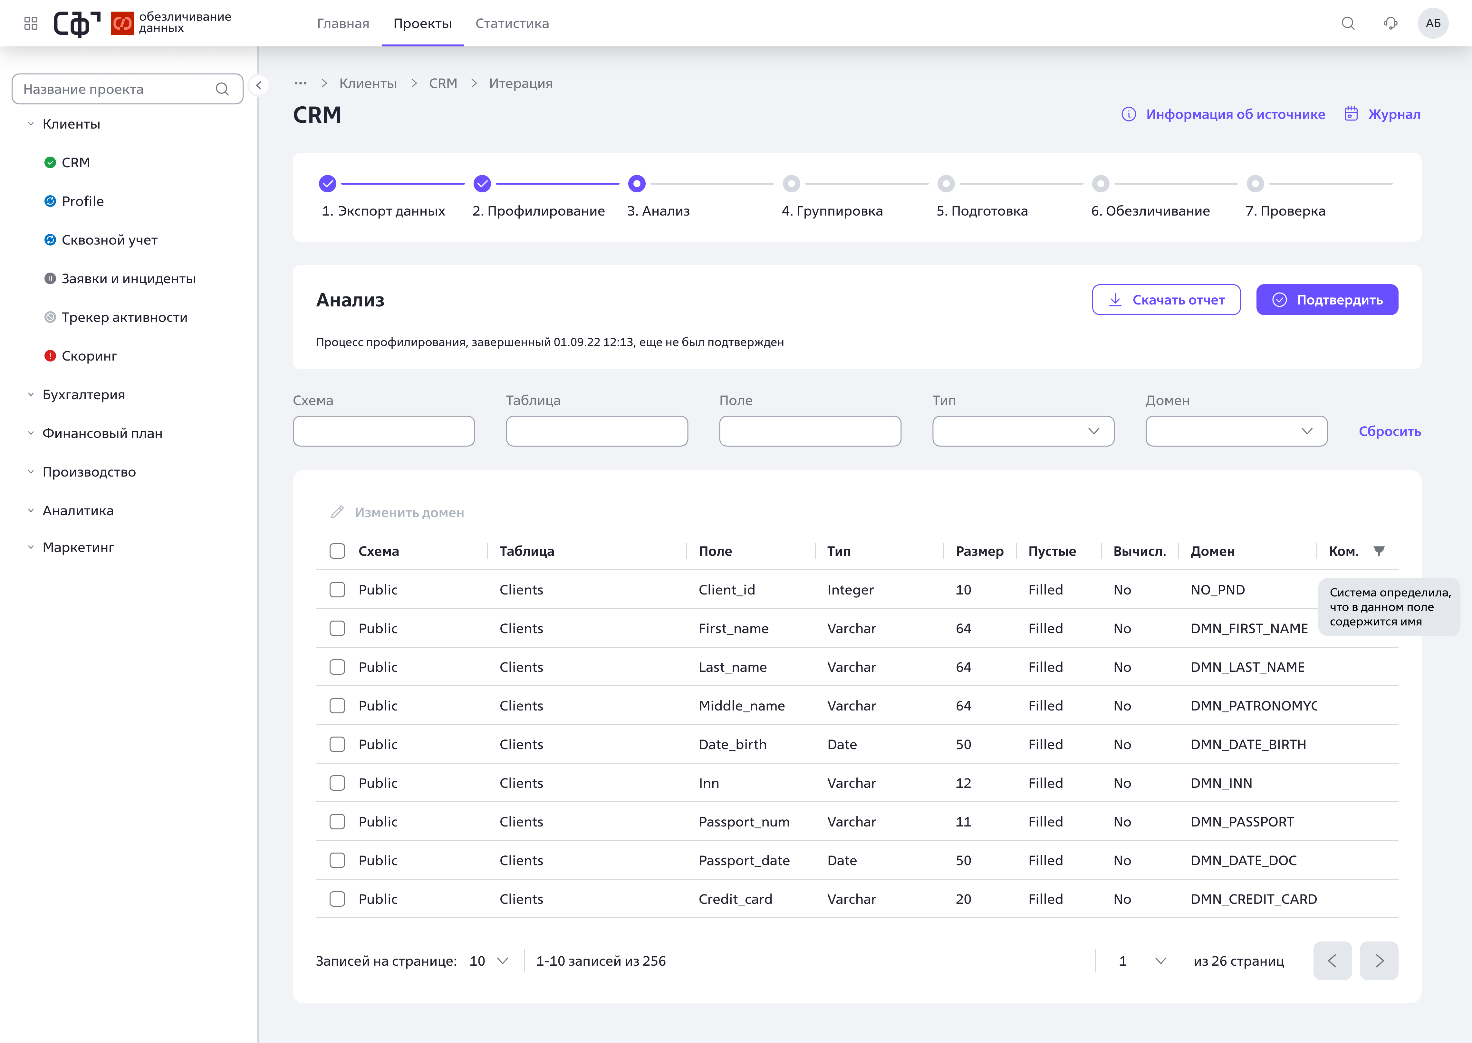The width and height of the screenshot is (1472, 1043).
Task: Open the Домен filter dropdown
Action: [x=1236, y=431]
